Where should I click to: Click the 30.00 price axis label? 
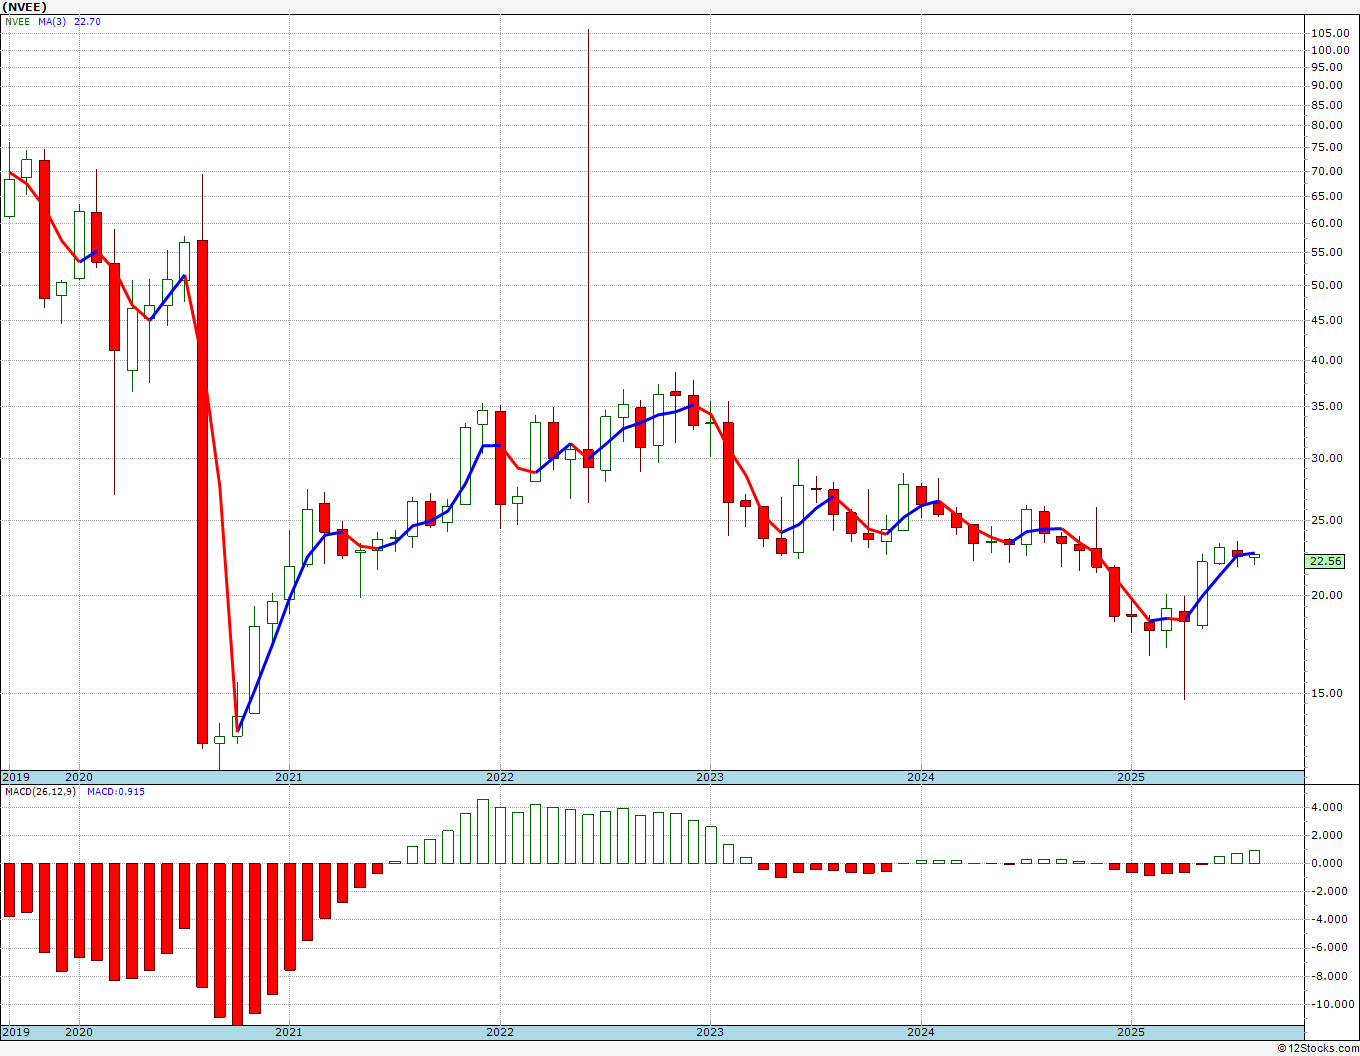click(1327, 459)
